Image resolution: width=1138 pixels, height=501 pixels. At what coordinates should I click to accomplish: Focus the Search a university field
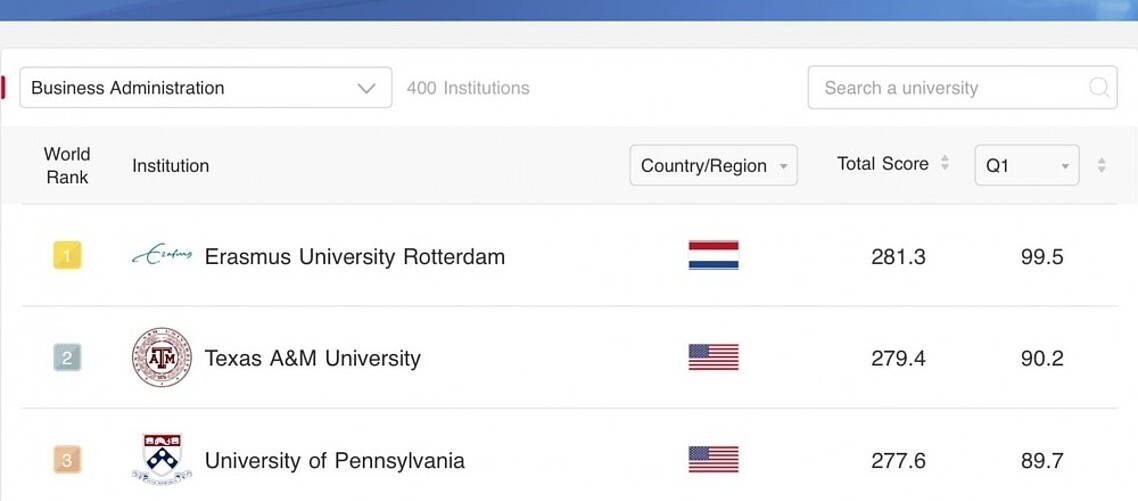[x=962, y=88]
